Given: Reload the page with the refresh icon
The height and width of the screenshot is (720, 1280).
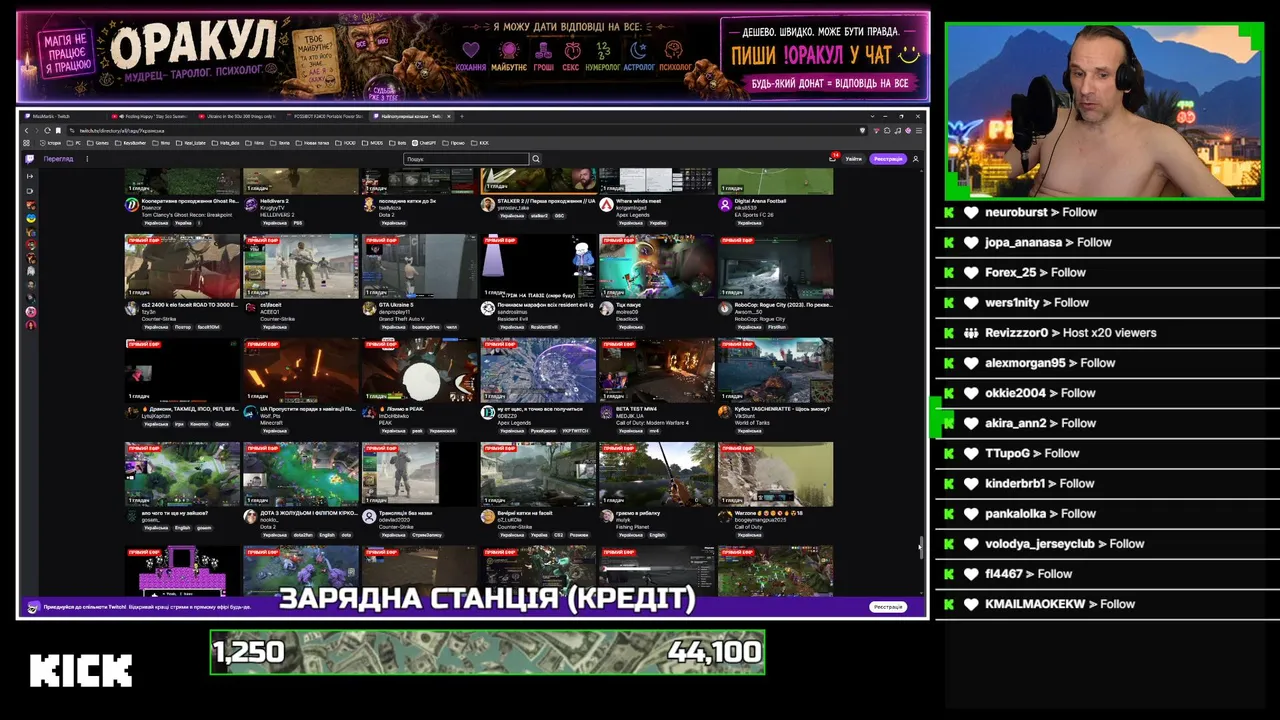Looking at the screenshot, I should (x=47, y=130).
